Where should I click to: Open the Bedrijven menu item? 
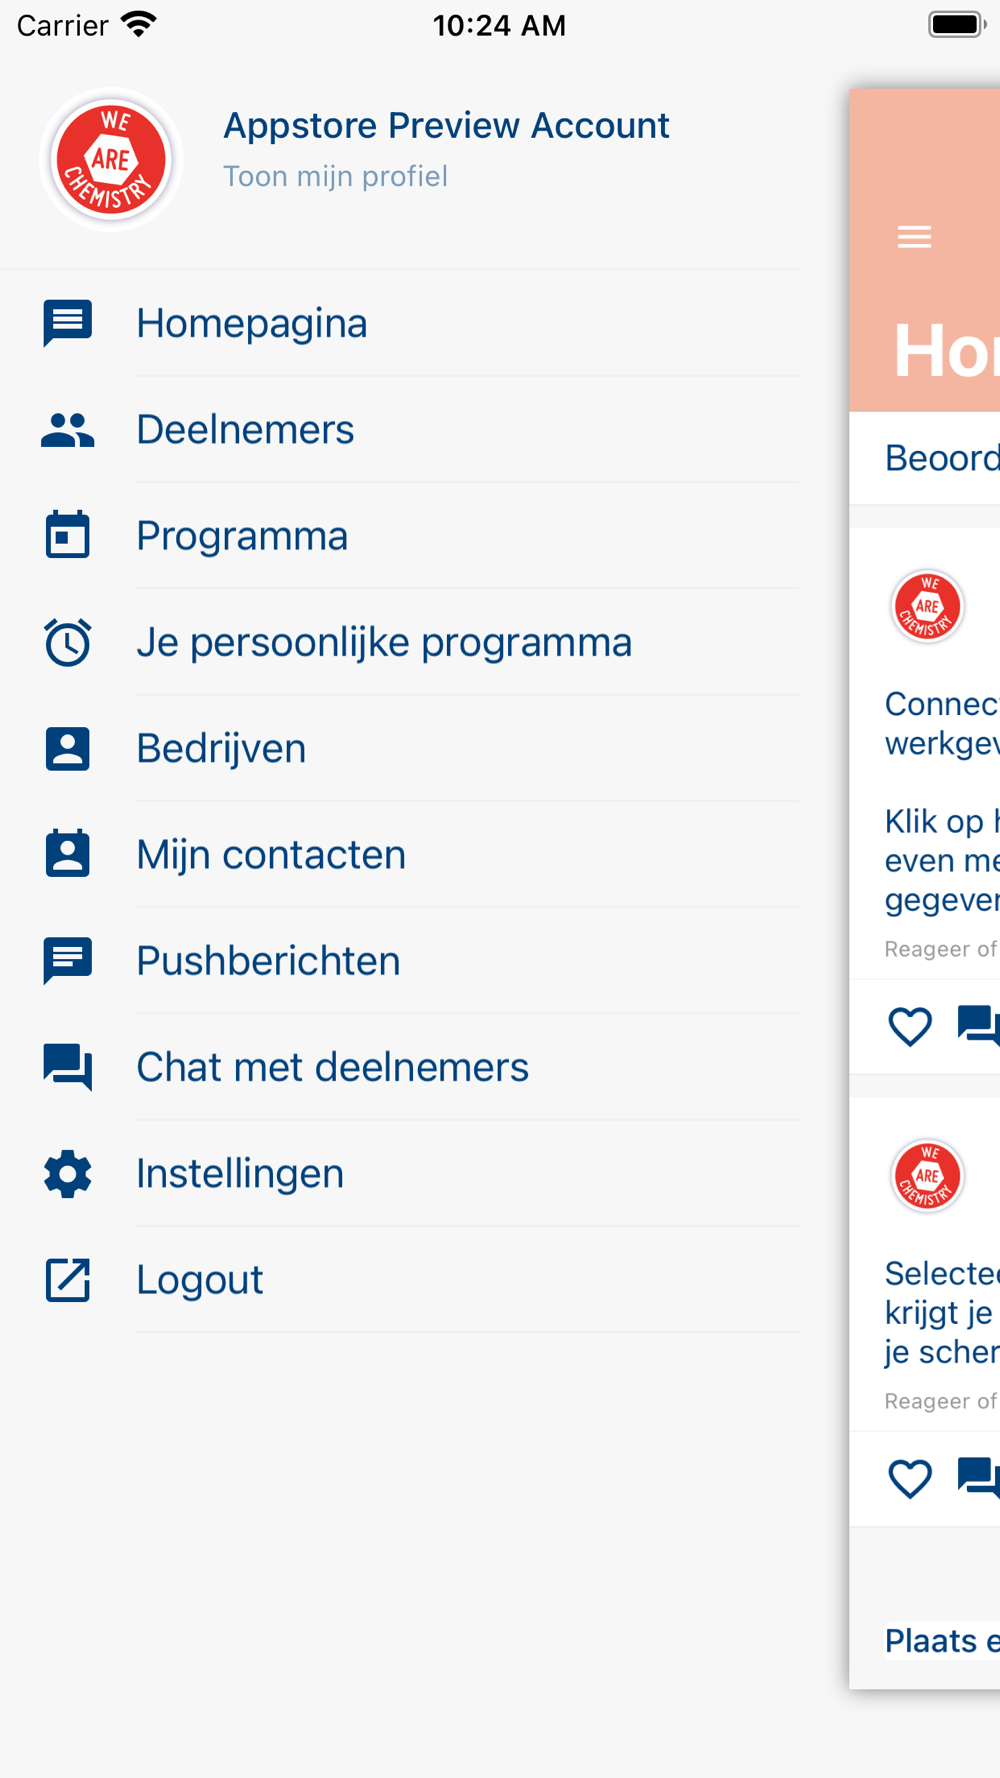(x=221, y=749)
